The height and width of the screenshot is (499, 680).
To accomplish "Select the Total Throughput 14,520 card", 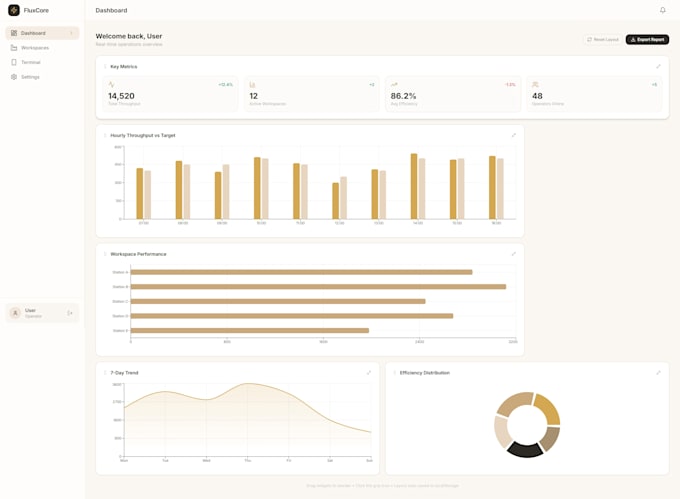I will point(170,94).
